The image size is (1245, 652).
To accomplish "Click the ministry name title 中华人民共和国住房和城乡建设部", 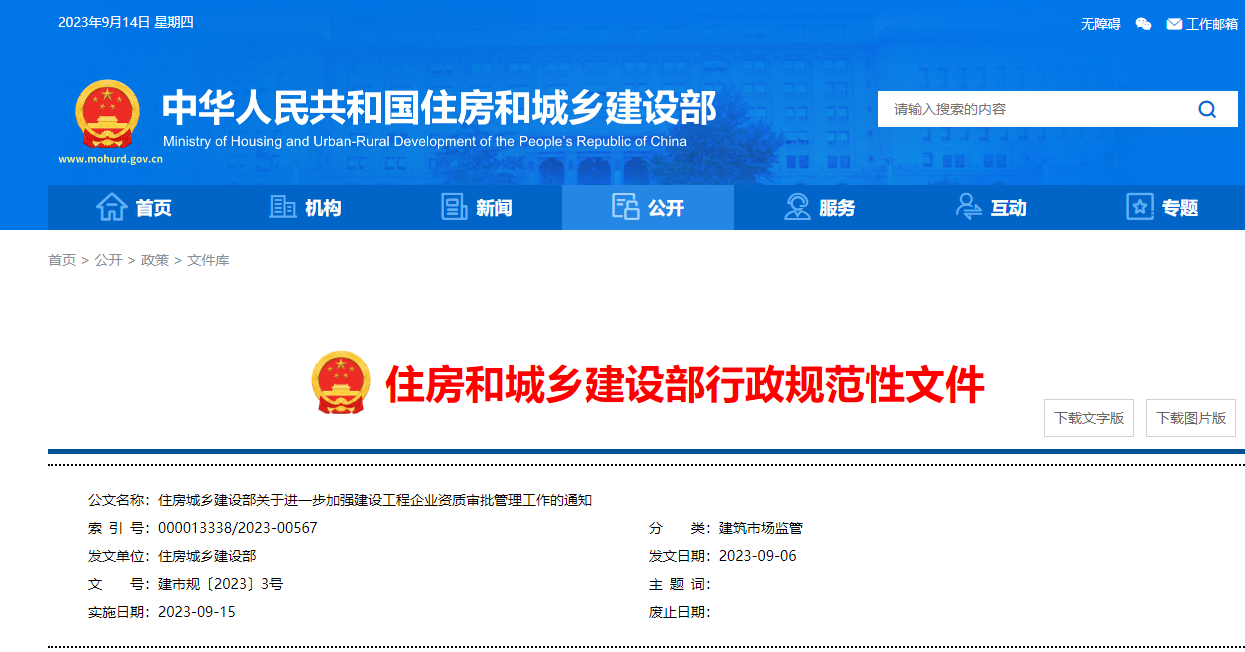I will (x=440, y=107).
